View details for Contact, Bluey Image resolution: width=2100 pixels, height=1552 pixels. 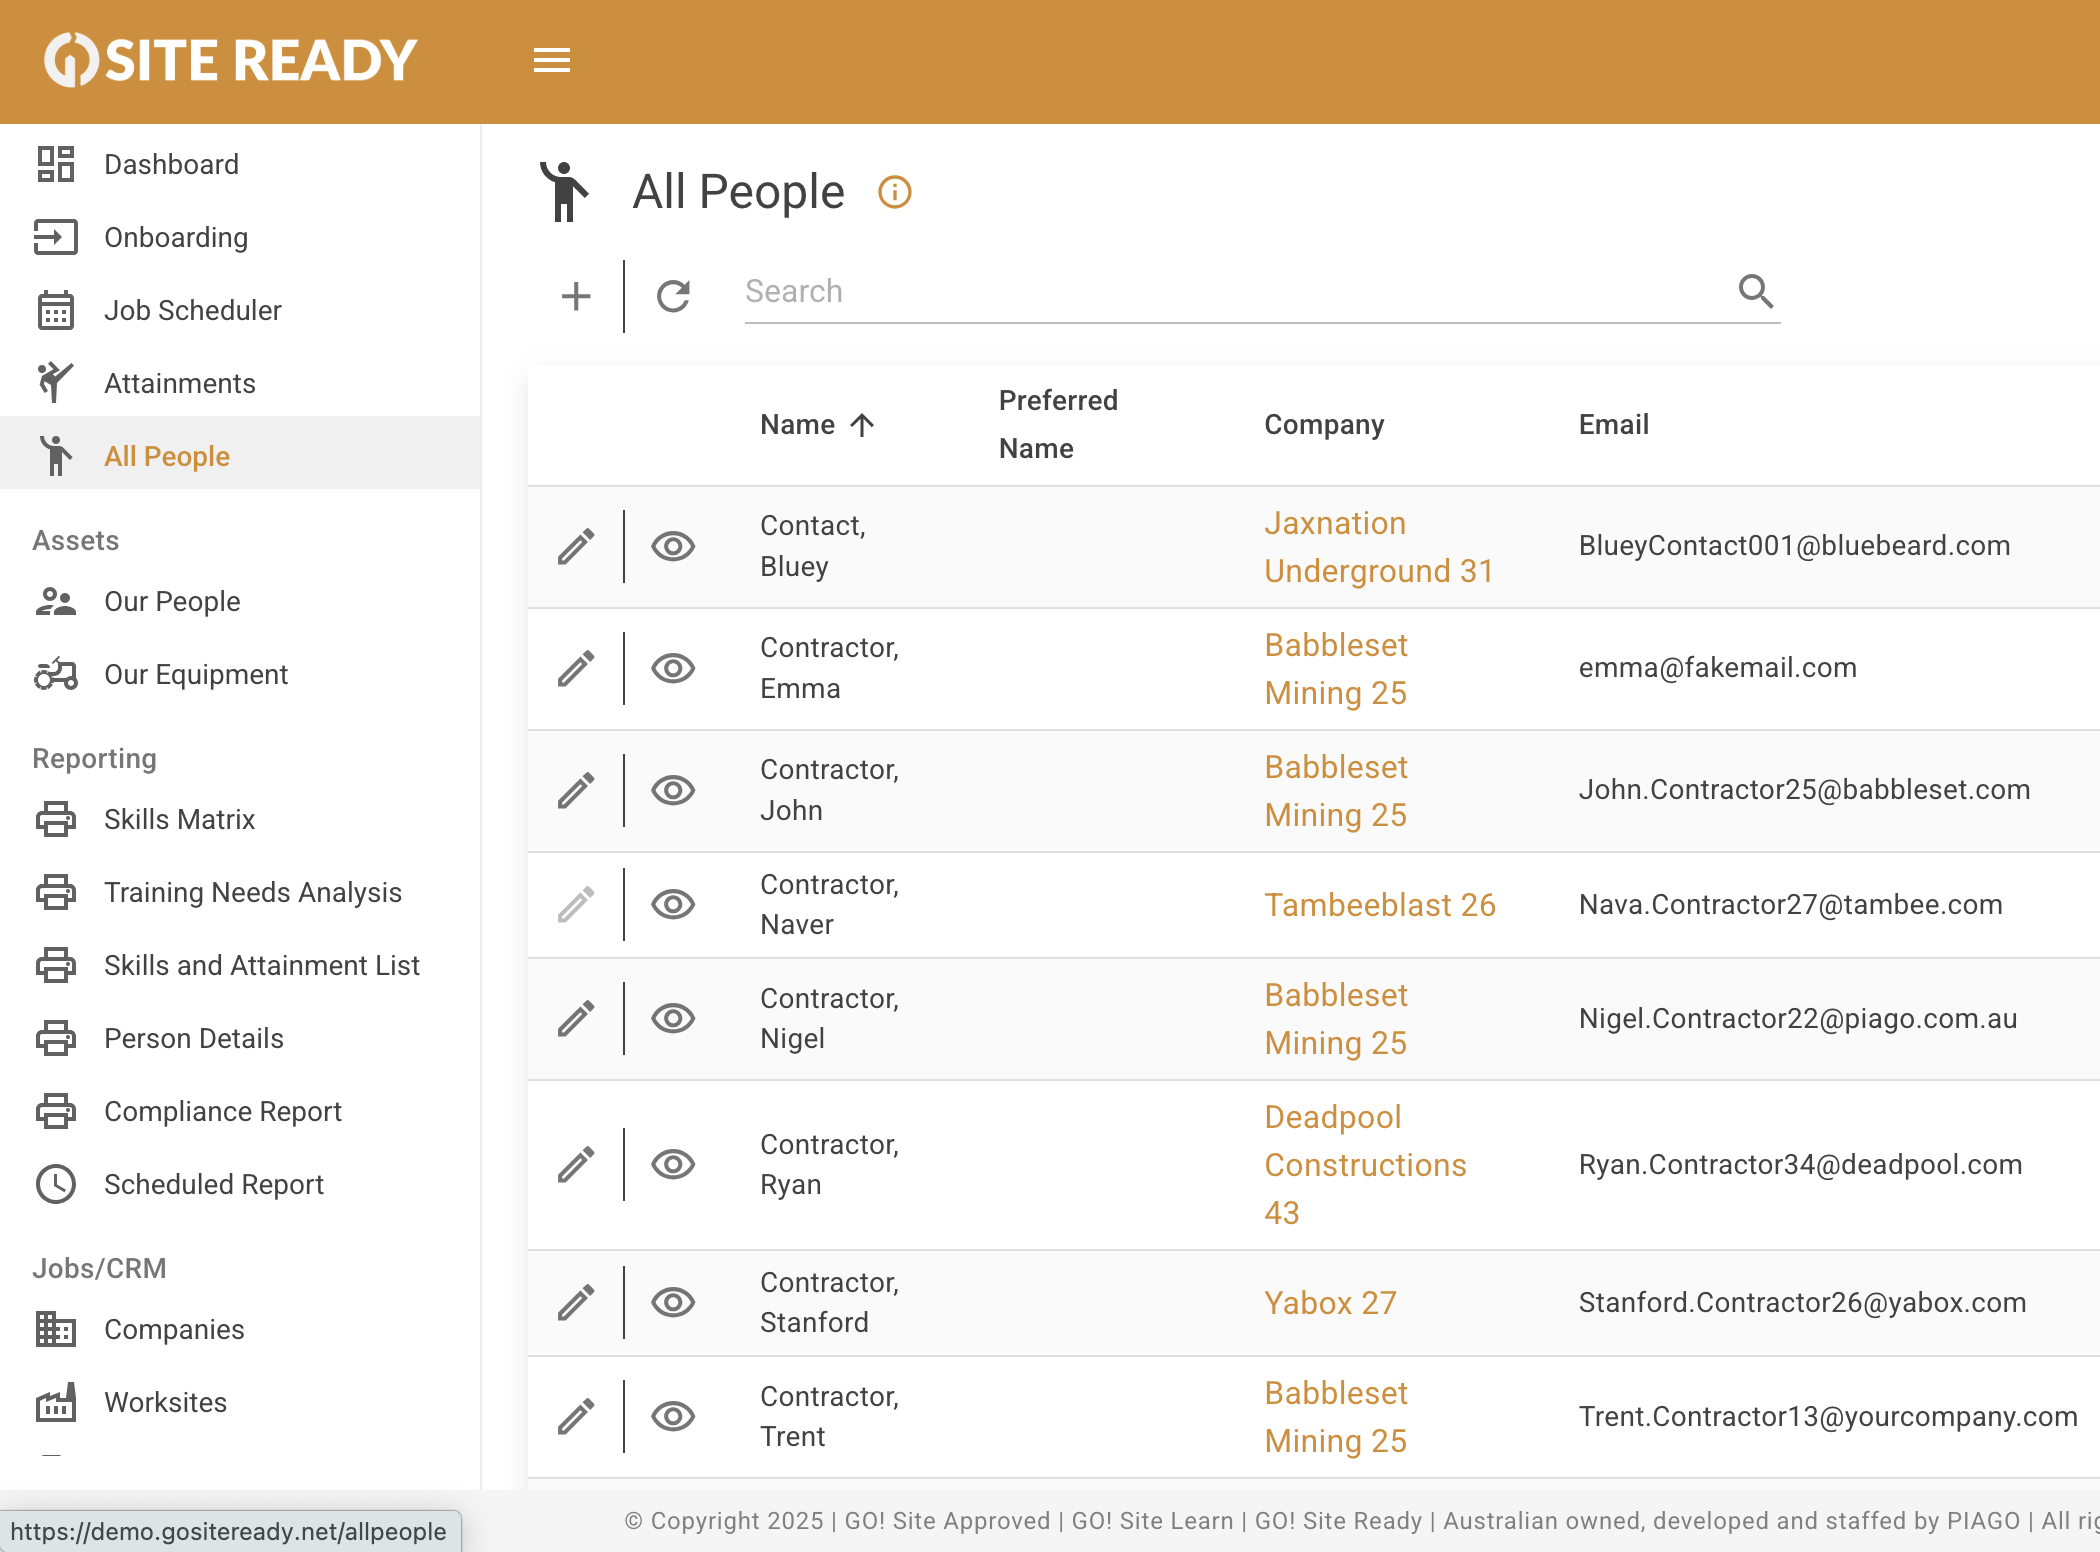click(673, 546)
